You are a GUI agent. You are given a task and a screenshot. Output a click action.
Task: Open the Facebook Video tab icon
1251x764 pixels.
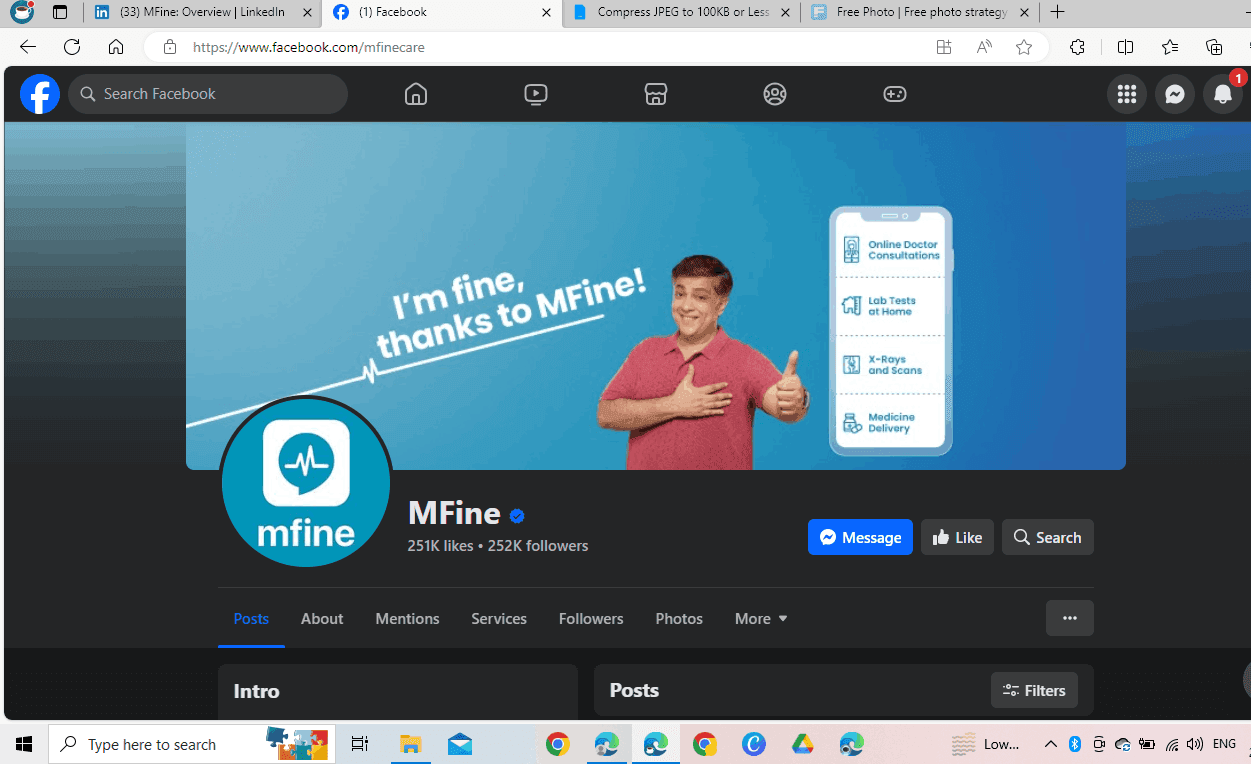point(536,94)
